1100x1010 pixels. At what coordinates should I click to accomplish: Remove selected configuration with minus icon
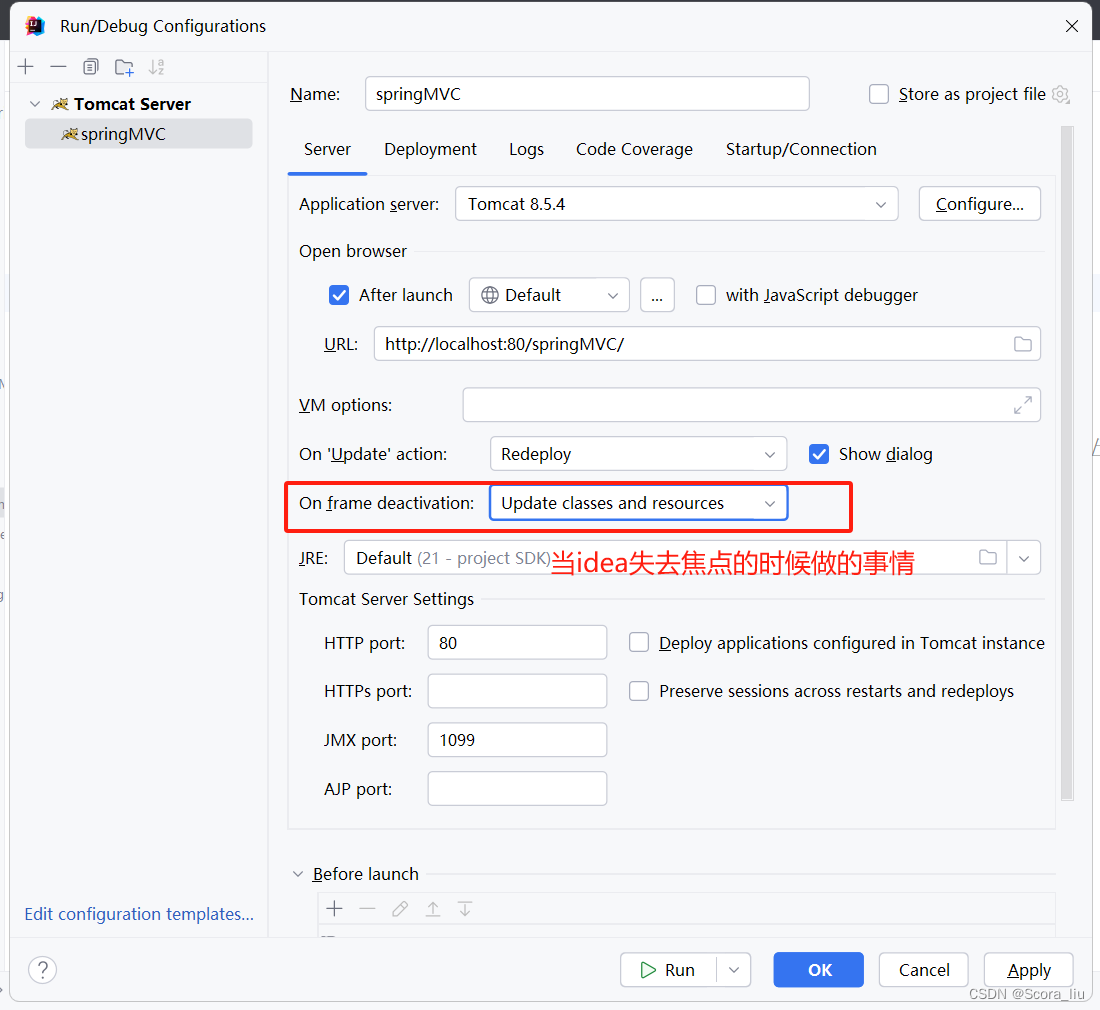pos(58,67)
